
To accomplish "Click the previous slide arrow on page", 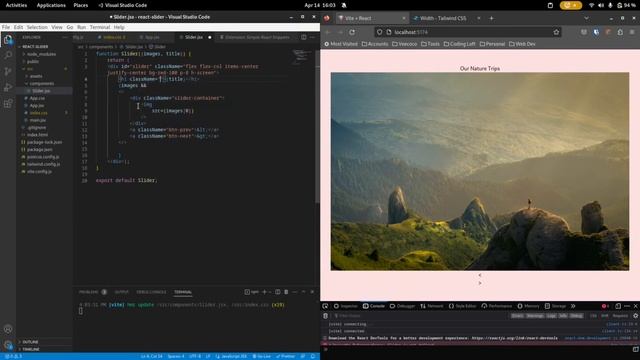I will [480, 275].
